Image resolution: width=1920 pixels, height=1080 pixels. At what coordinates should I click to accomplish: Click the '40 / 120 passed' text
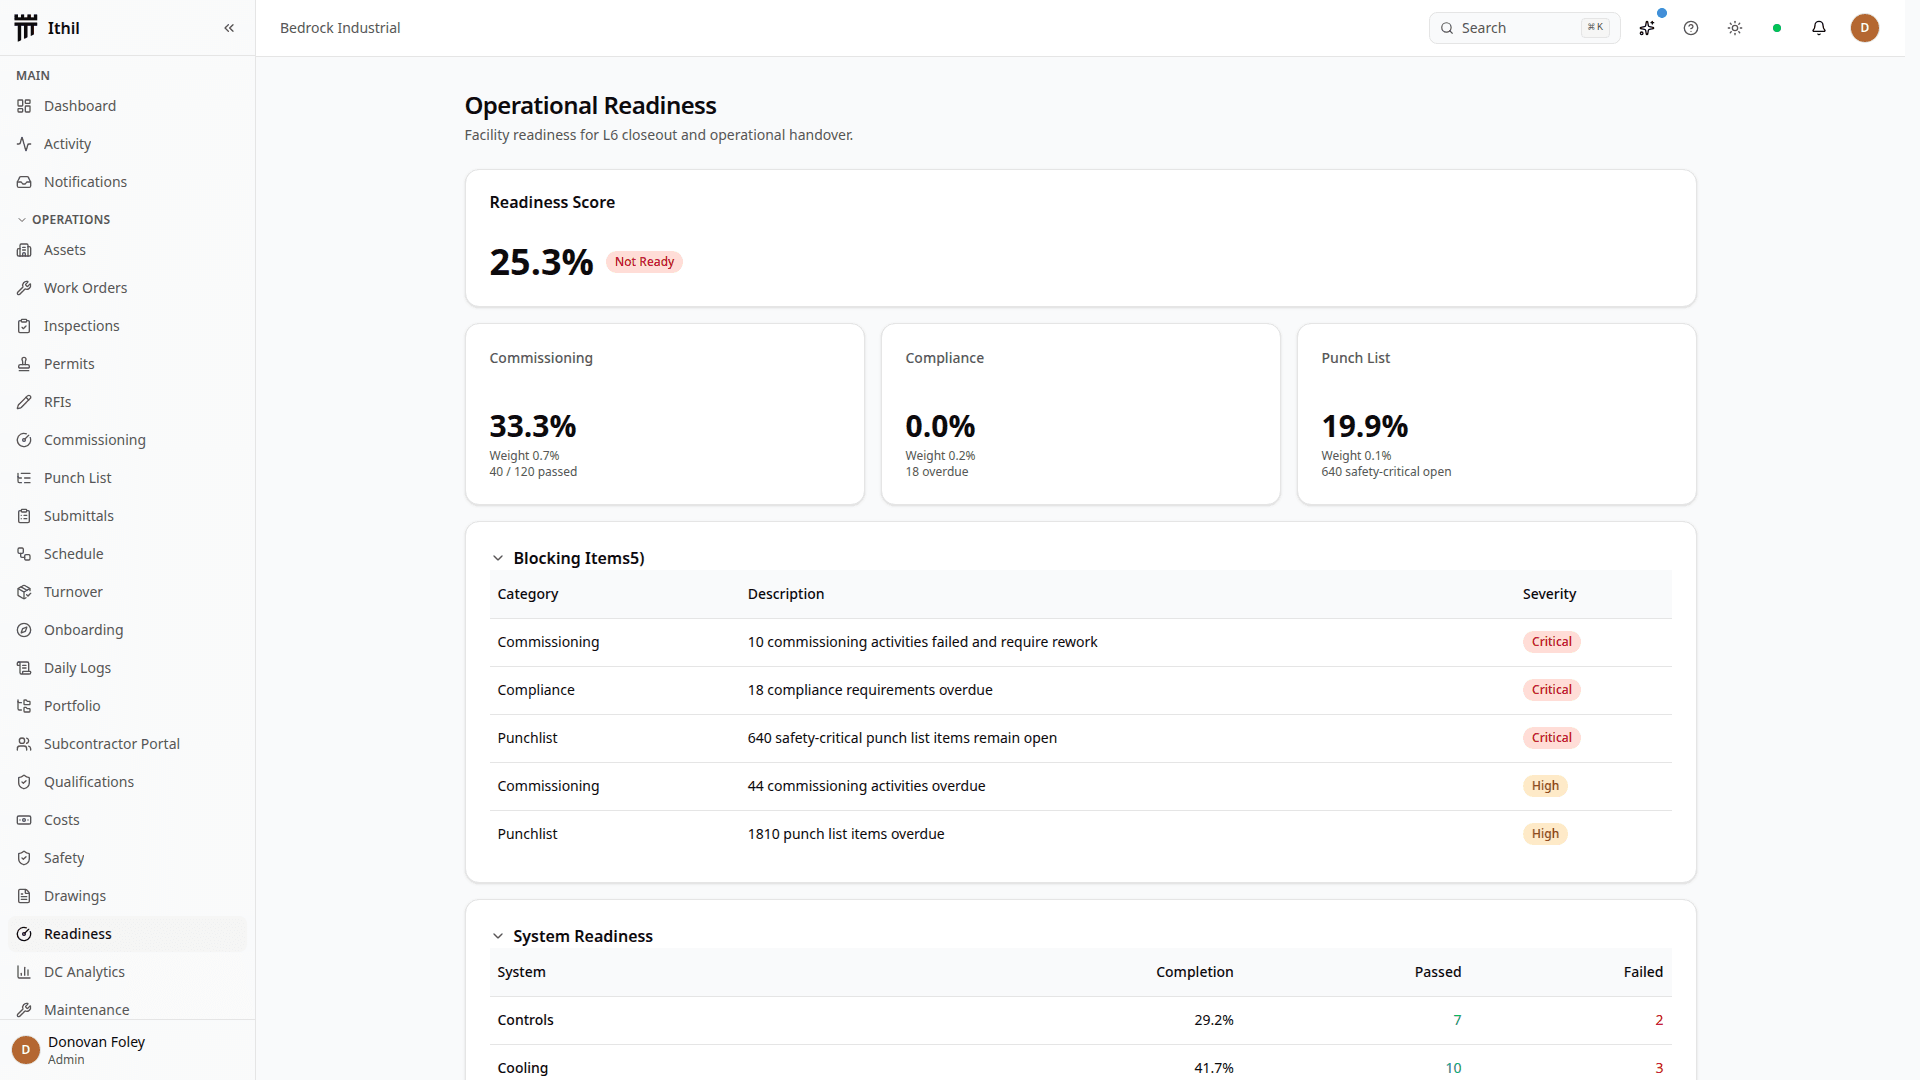[x=533, y=472]
